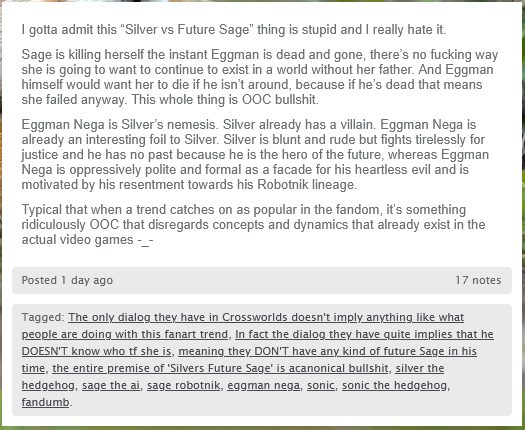Click the phrase 'This whole thing is OOC bullshit'

[x=224, y=100]
